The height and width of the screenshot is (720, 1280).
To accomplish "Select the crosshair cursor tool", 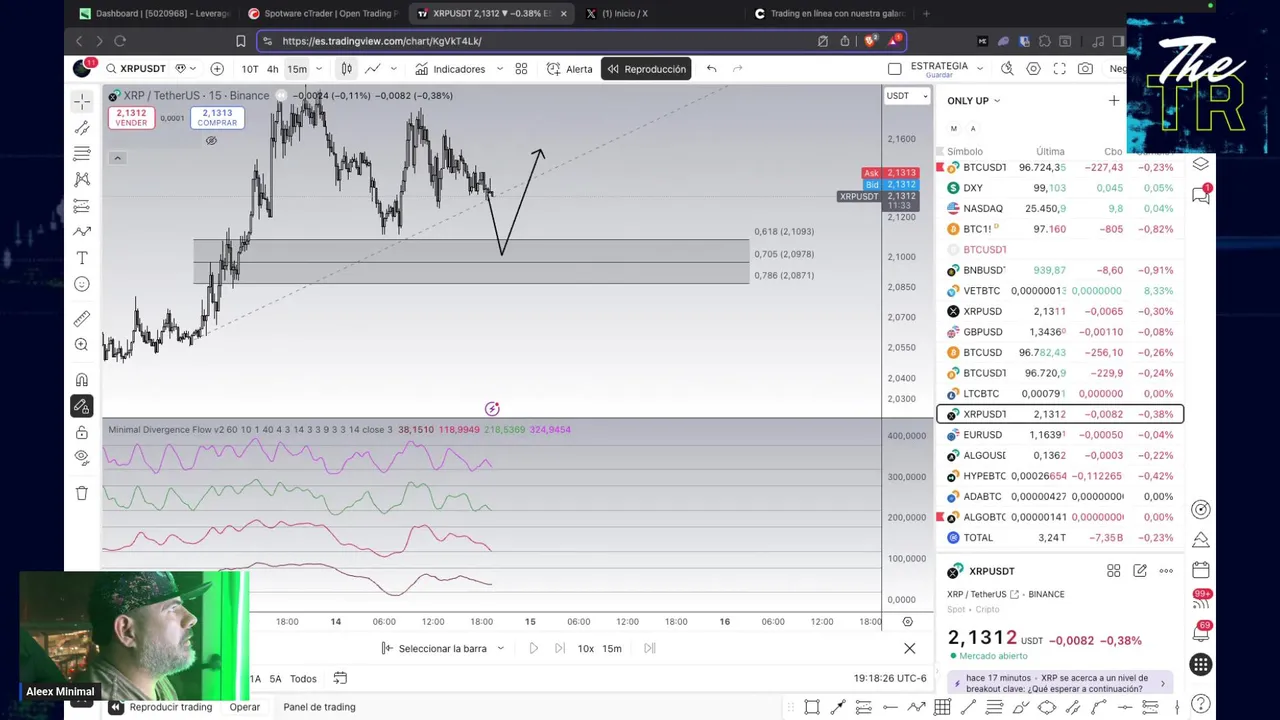I will click(82, 101).
